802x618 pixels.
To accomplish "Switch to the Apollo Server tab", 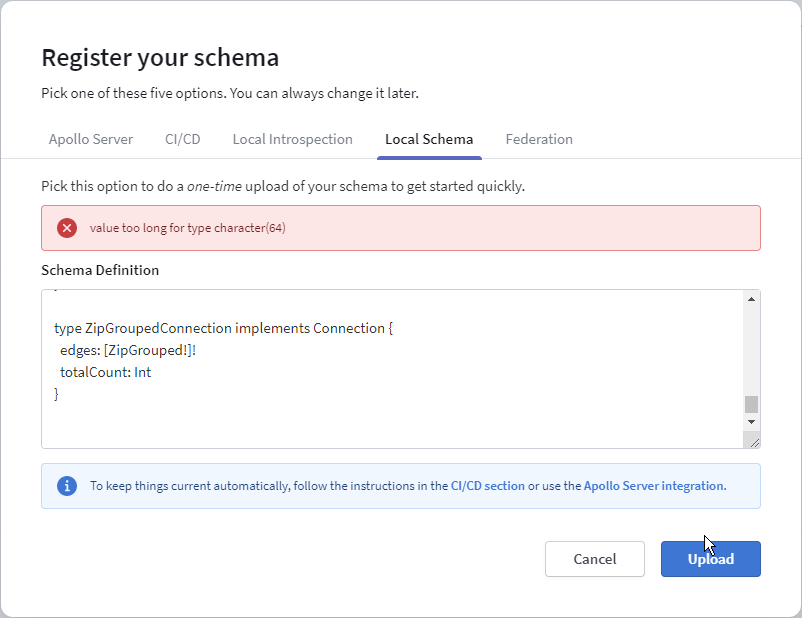I will click(x=91, y=139).
